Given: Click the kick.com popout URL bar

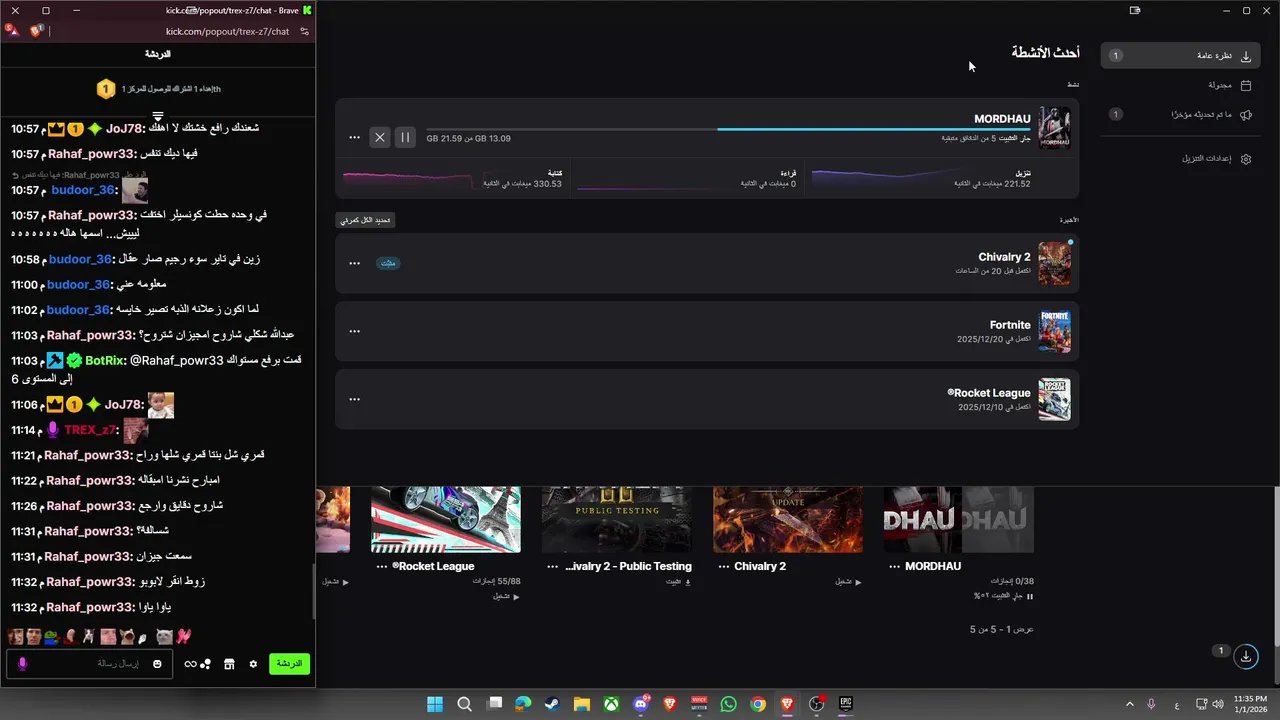Looking at the screenshot, I should (227, 31).
